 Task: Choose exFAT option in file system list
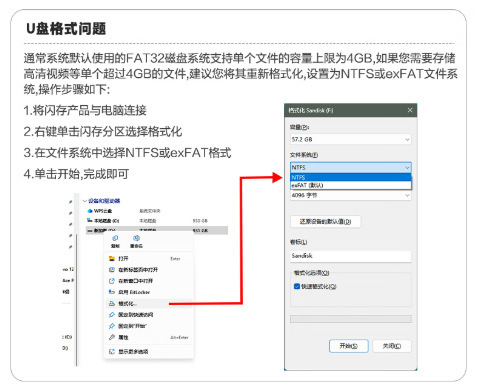pyautogui.click(x=351, y=185)
